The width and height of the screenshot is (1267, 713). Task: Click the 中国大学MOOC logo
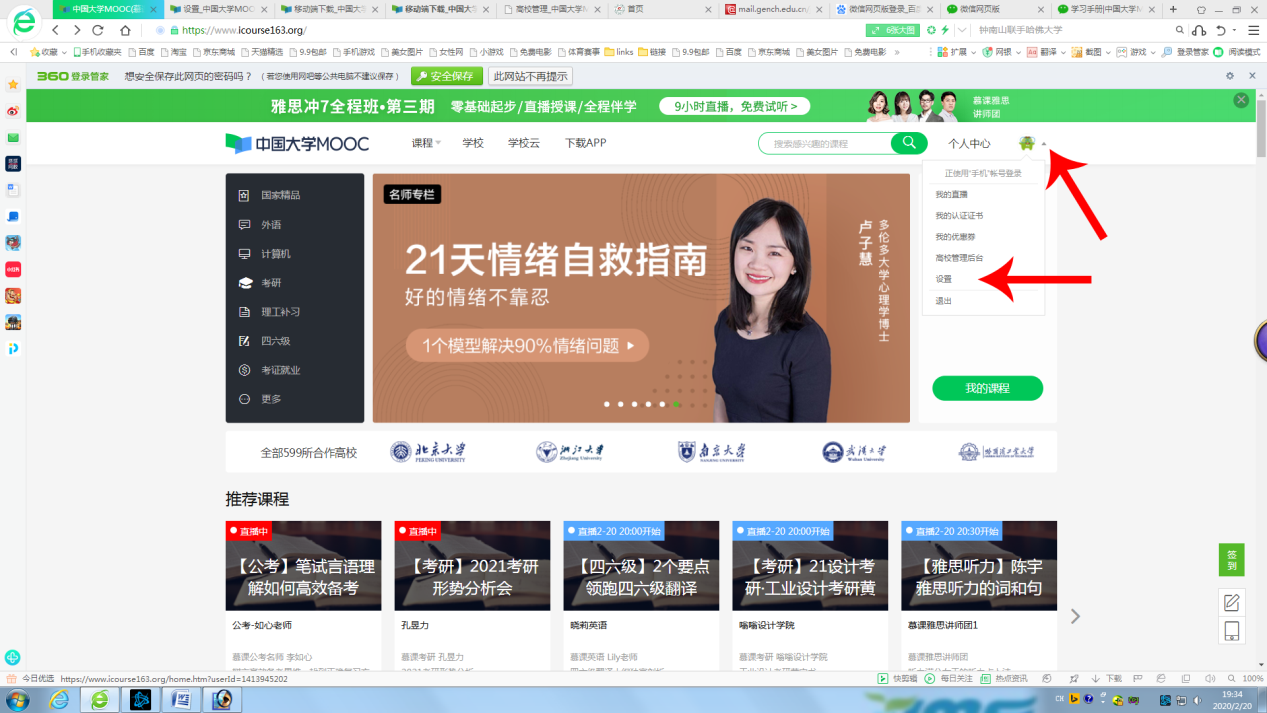point(297,144)
